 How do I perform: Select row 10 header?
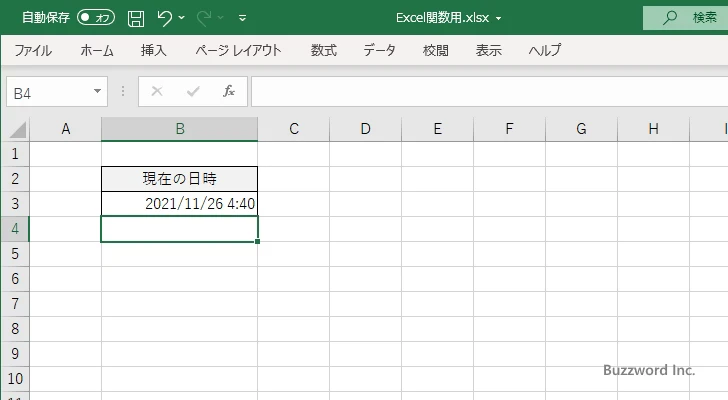point(15,379)
